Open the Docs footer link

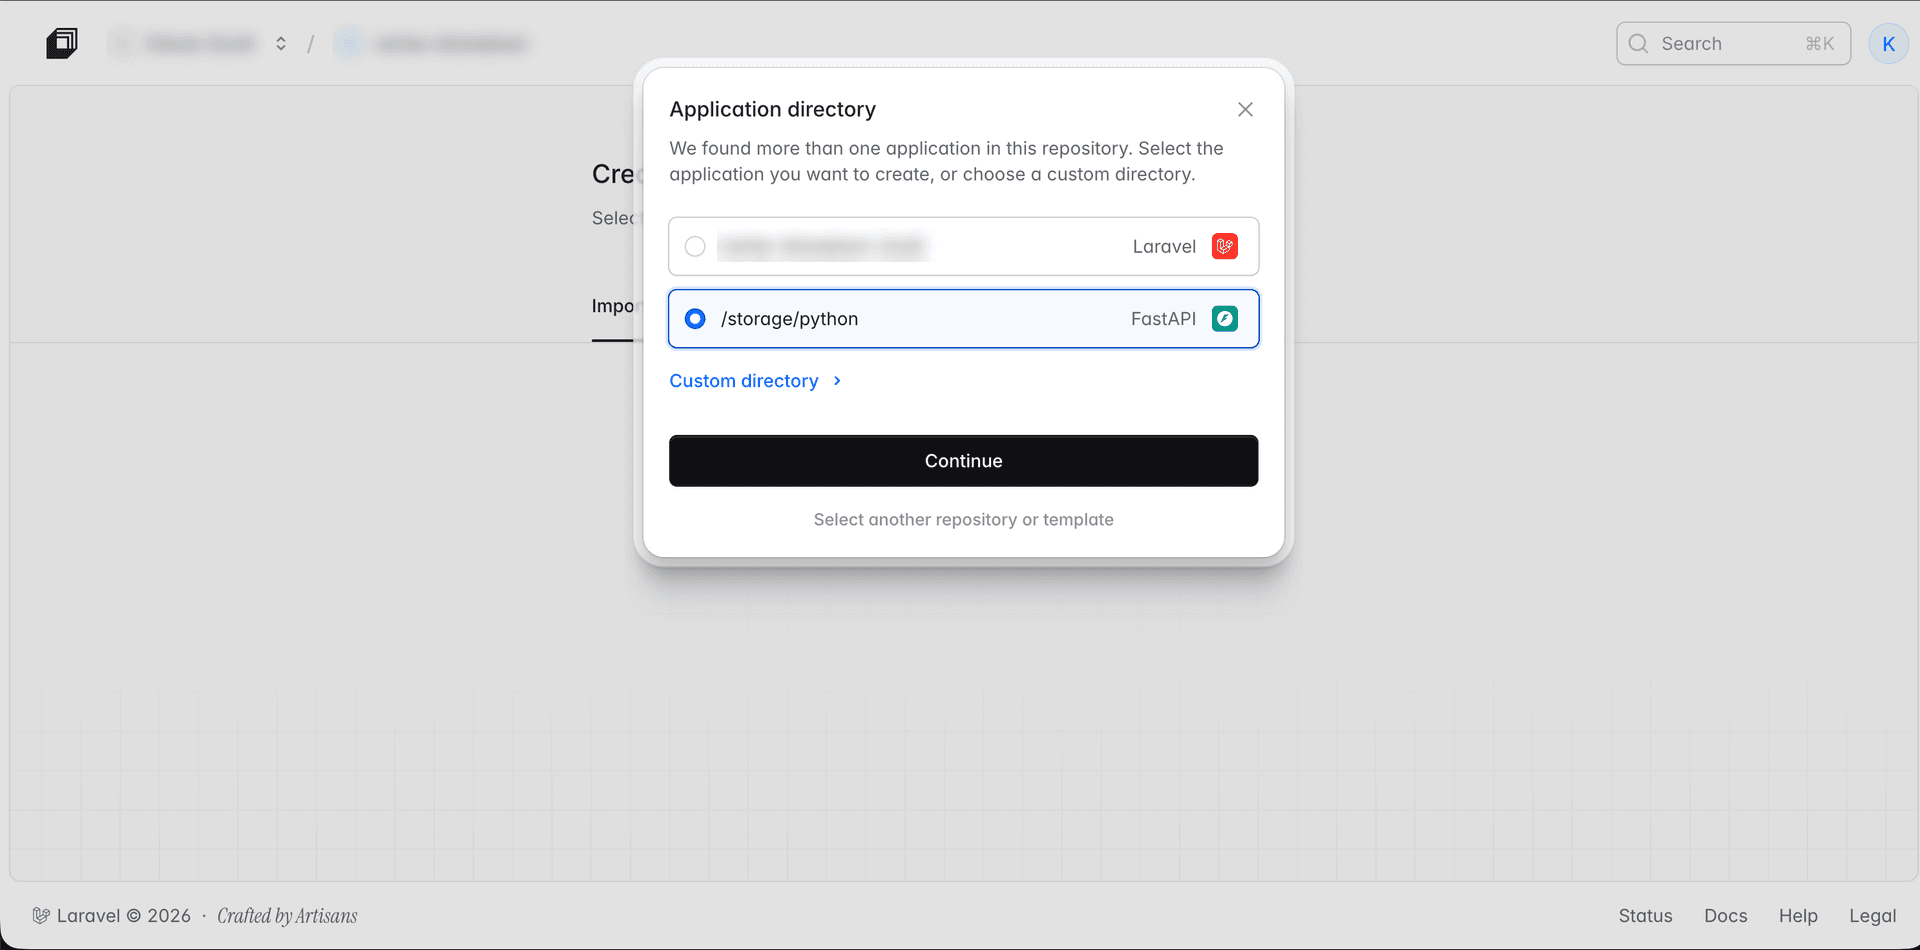[x=1725, y=916]
